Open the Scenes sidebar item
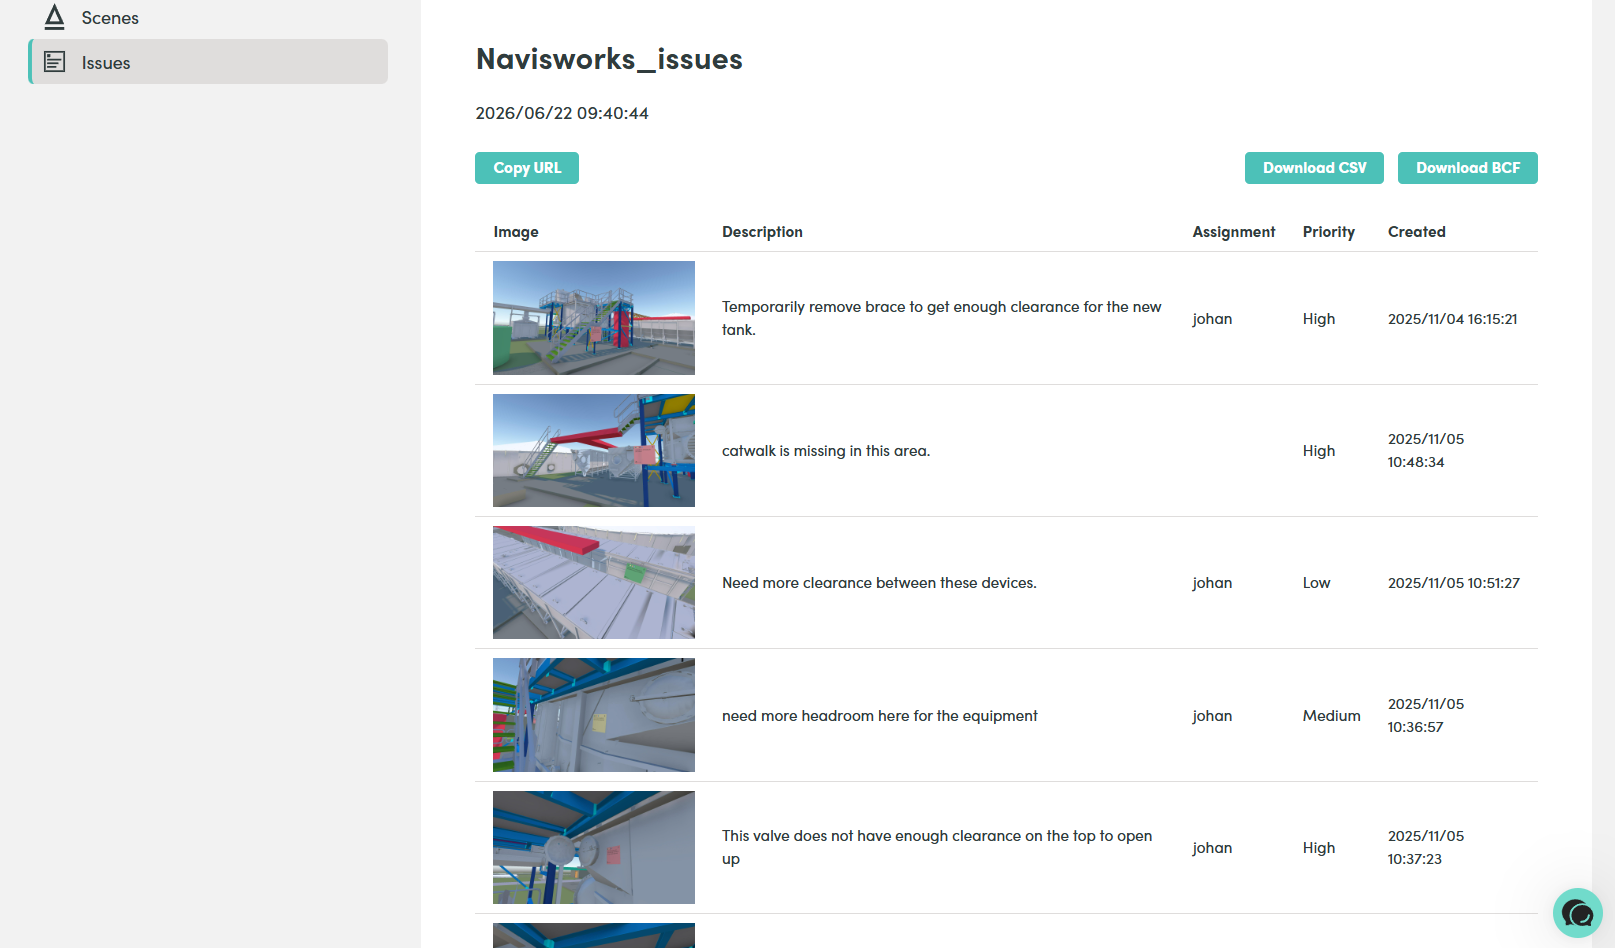The width and height of the screenshot is (1615, 948). 208,18
